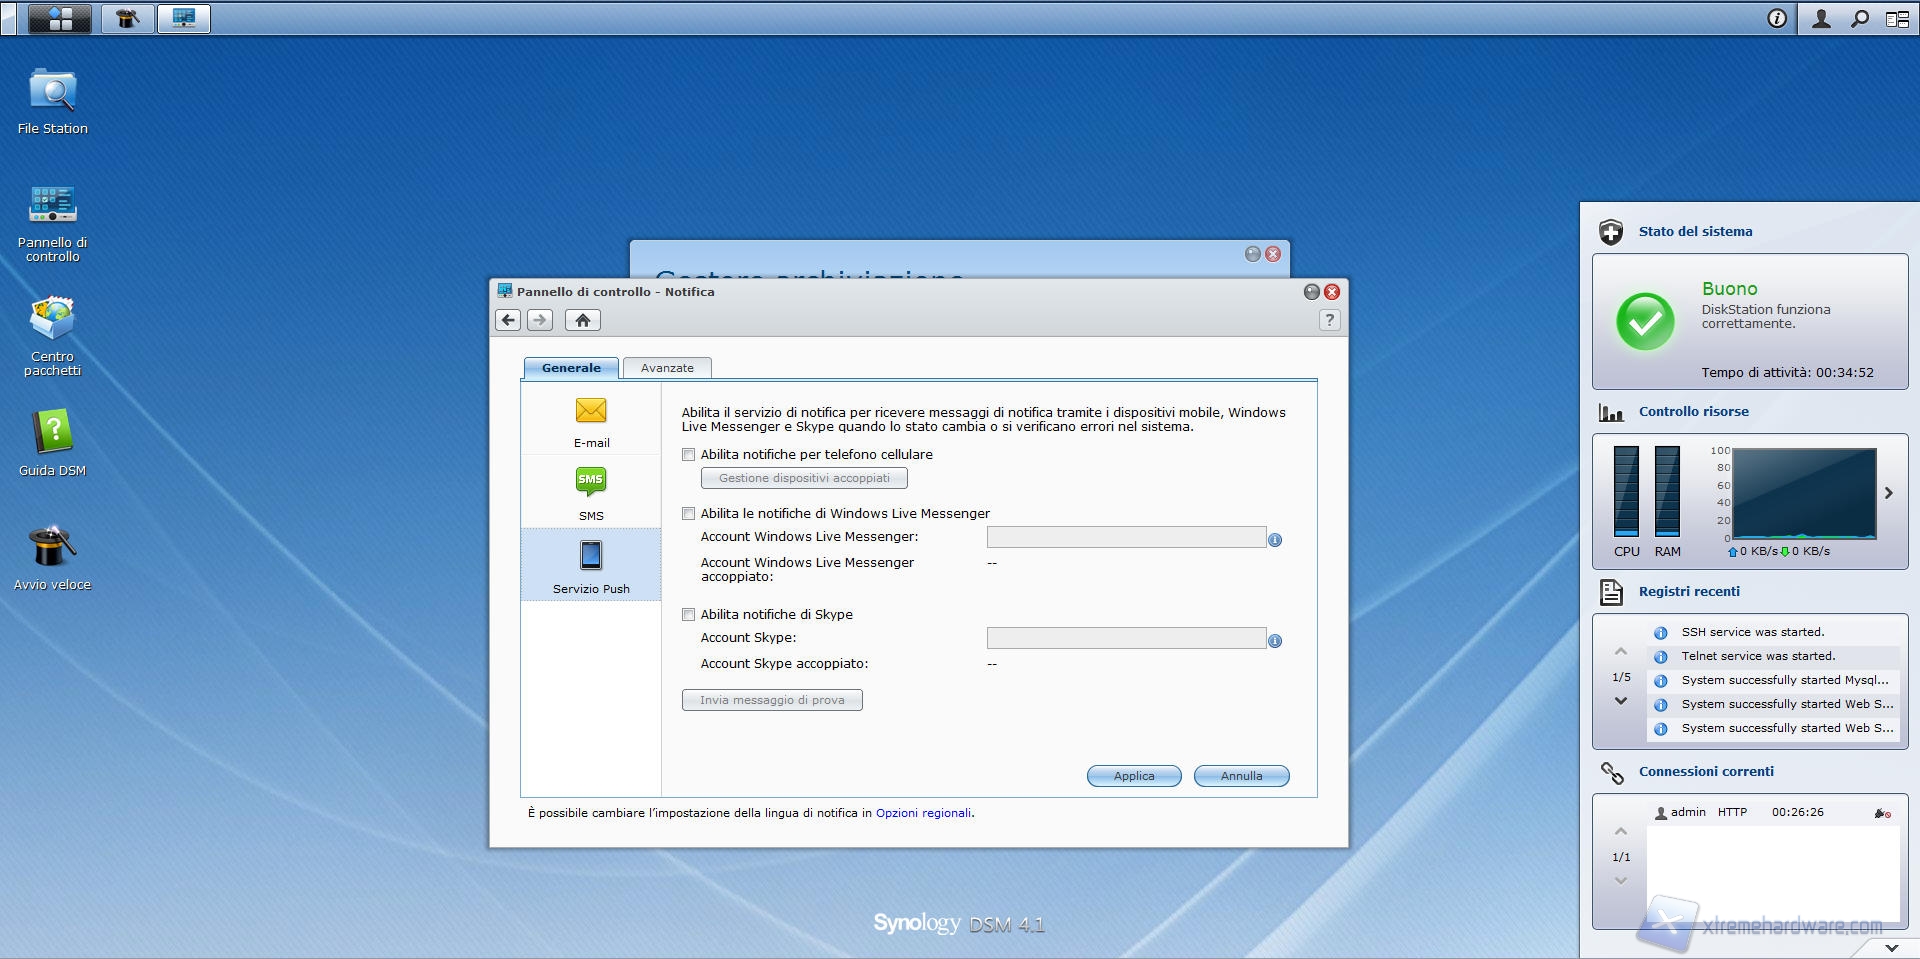Click the Applica button
This screenshot has height=959, width=1920.
[1134, 776]
